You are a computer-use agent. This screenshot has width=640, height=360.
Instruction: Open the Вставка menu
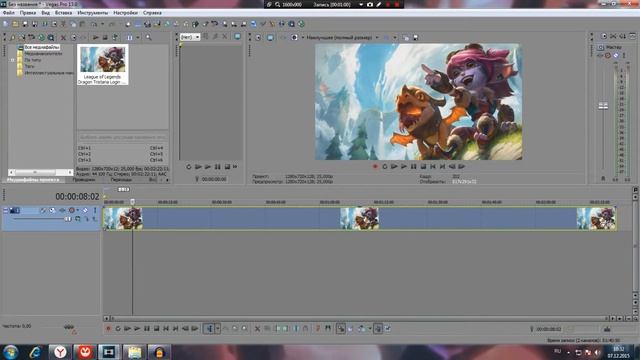tap(63, 13)
